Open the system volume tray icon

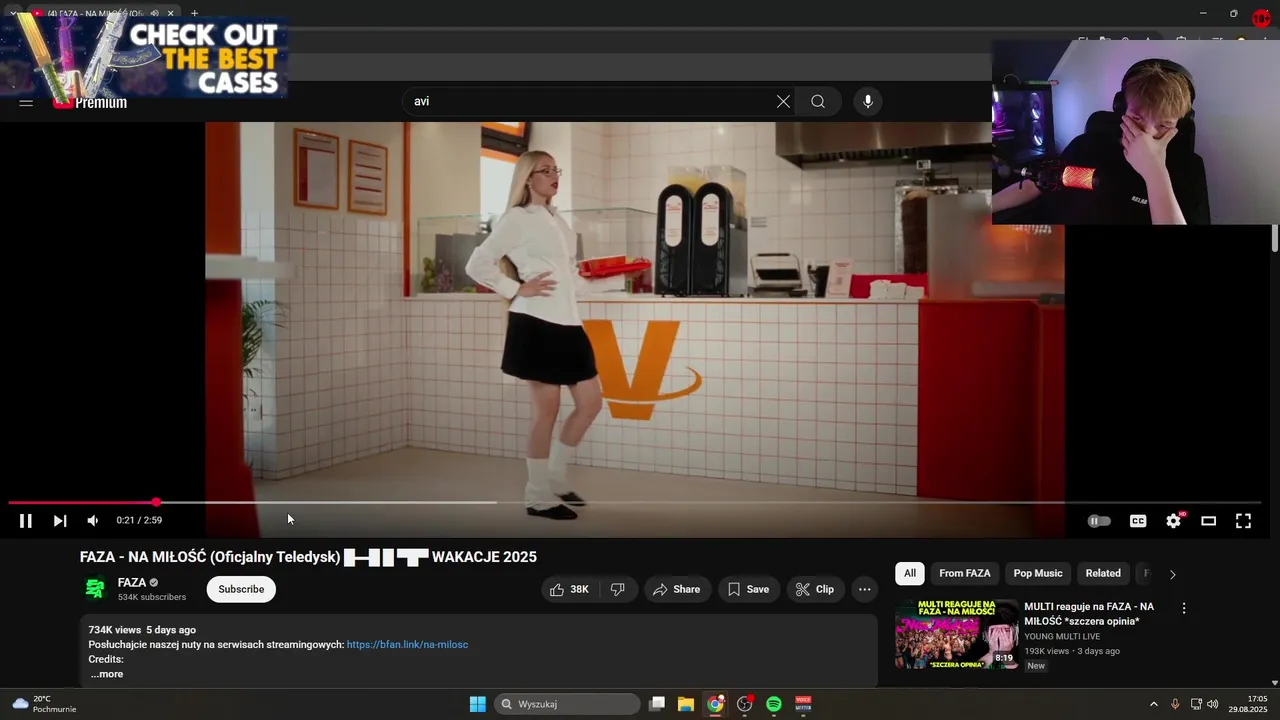1213,704
